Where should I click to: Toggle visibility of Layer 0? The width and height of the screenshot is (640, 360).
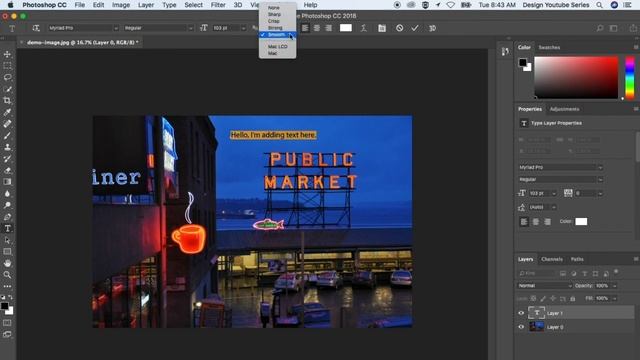click(x=521, y=327)
